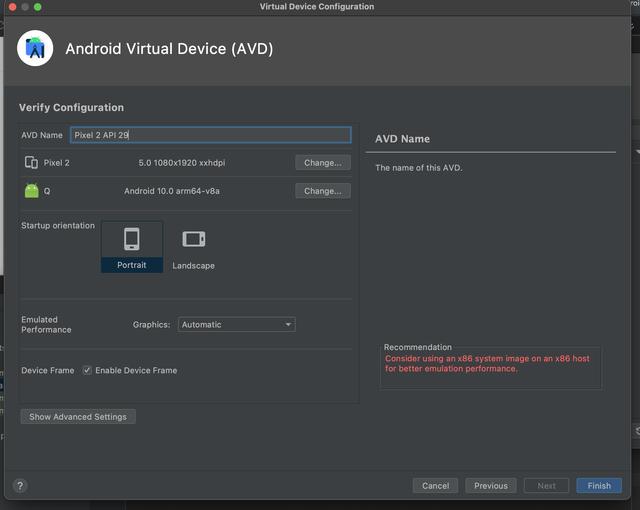Click the Pixel 2 device icon
Screen dimensions: 640x510
31,162
